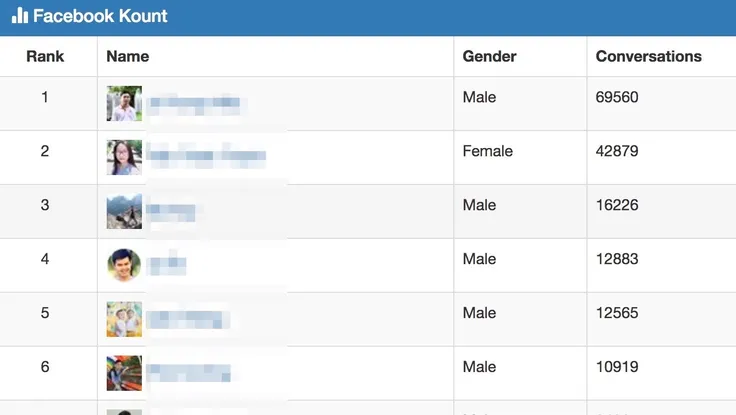This screenshot has height=415, width=736.
Task: Click the 69560 conversations count
Action: tap(617, 97)
